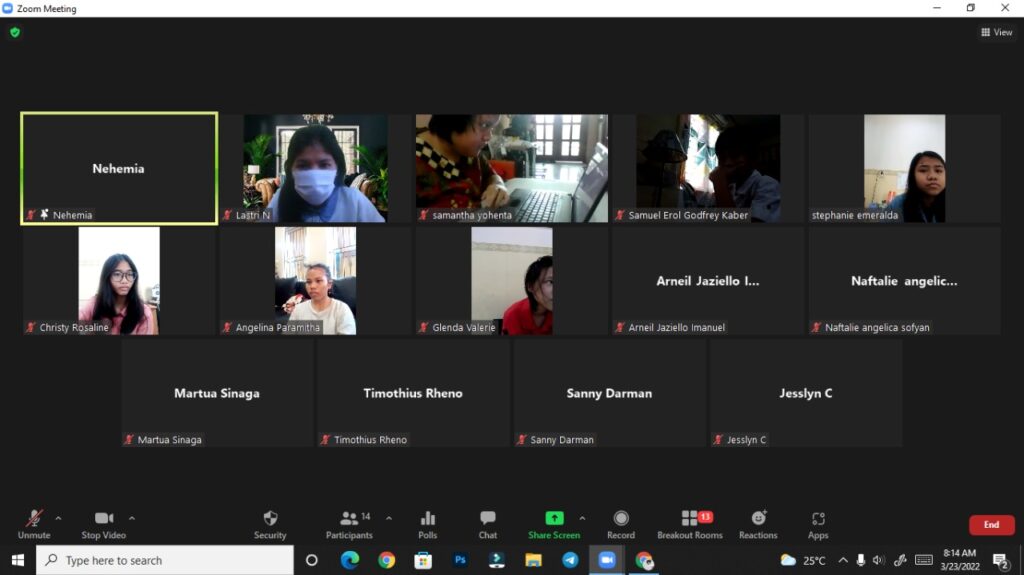Start recording with the Record icon
Viewport: 1024px width, 575px height.
click(x=621, y=519)
